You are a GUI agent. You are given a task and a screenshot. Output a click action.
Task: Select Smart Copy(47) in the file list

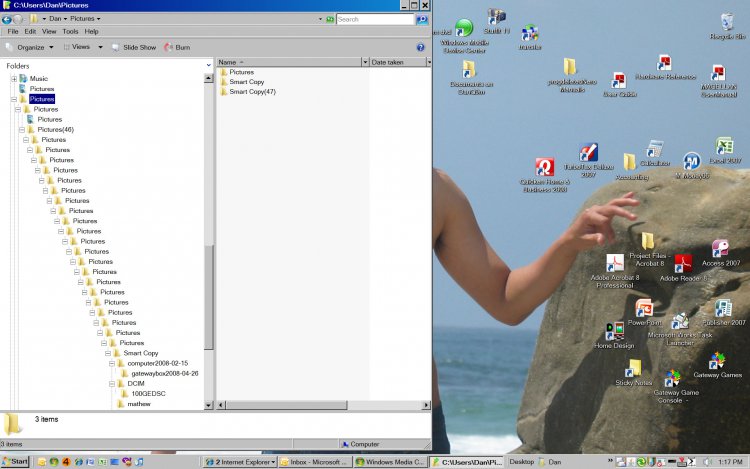pos(252,92)
